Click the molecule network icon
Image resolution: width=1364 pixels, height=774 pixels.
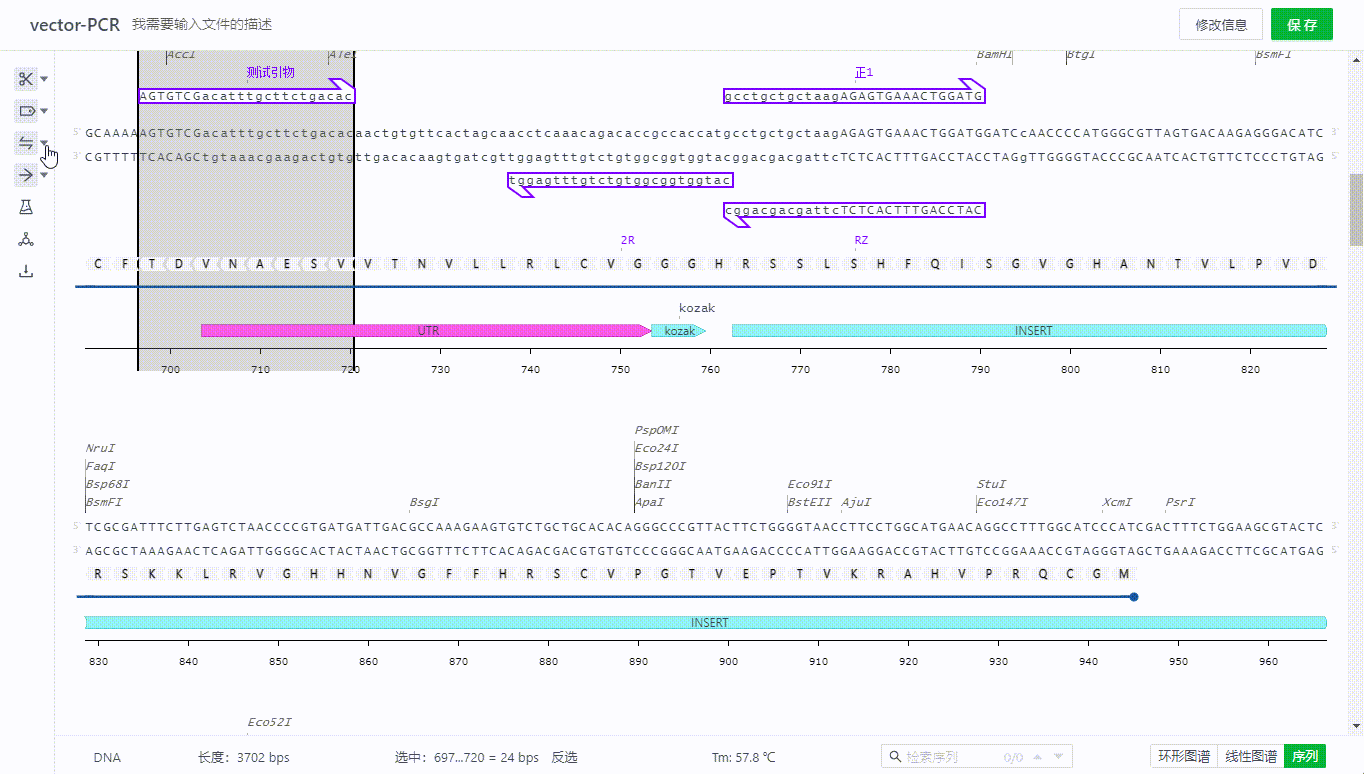[x=26, y=239]
